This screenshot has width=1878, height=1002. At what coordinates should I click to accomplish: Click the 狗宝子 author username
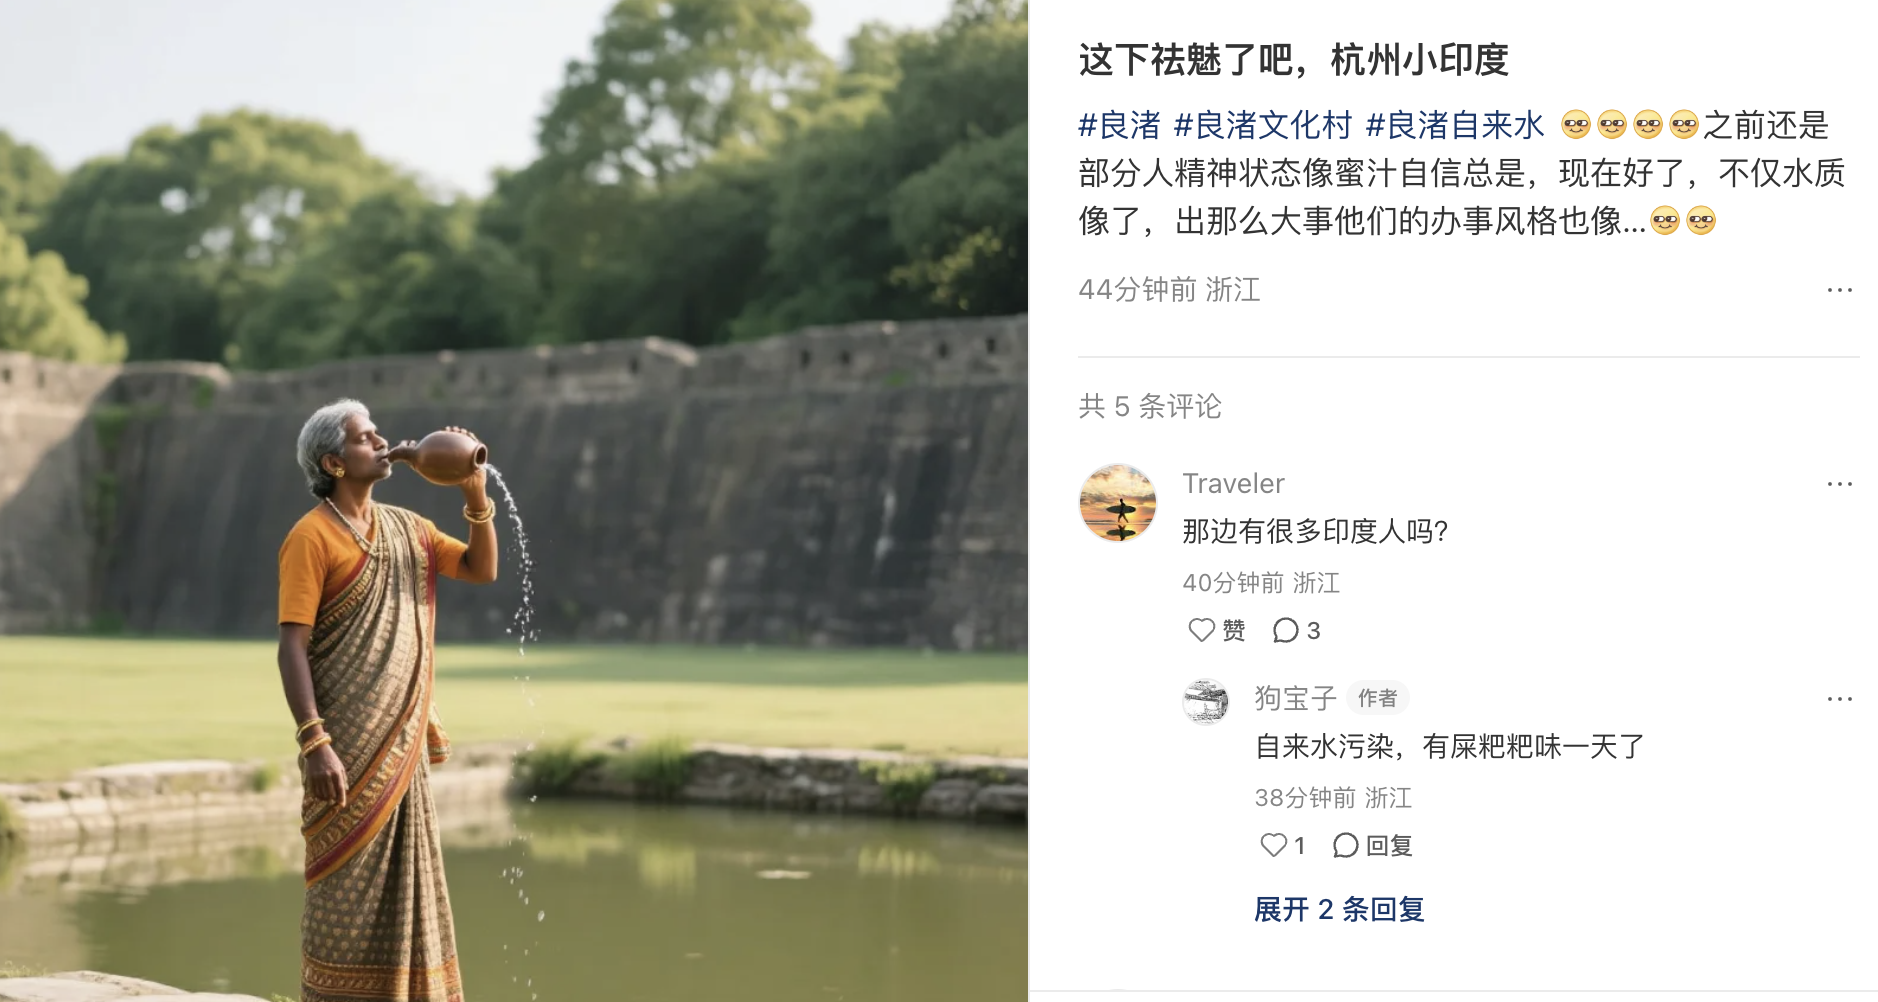(1296, 698)
